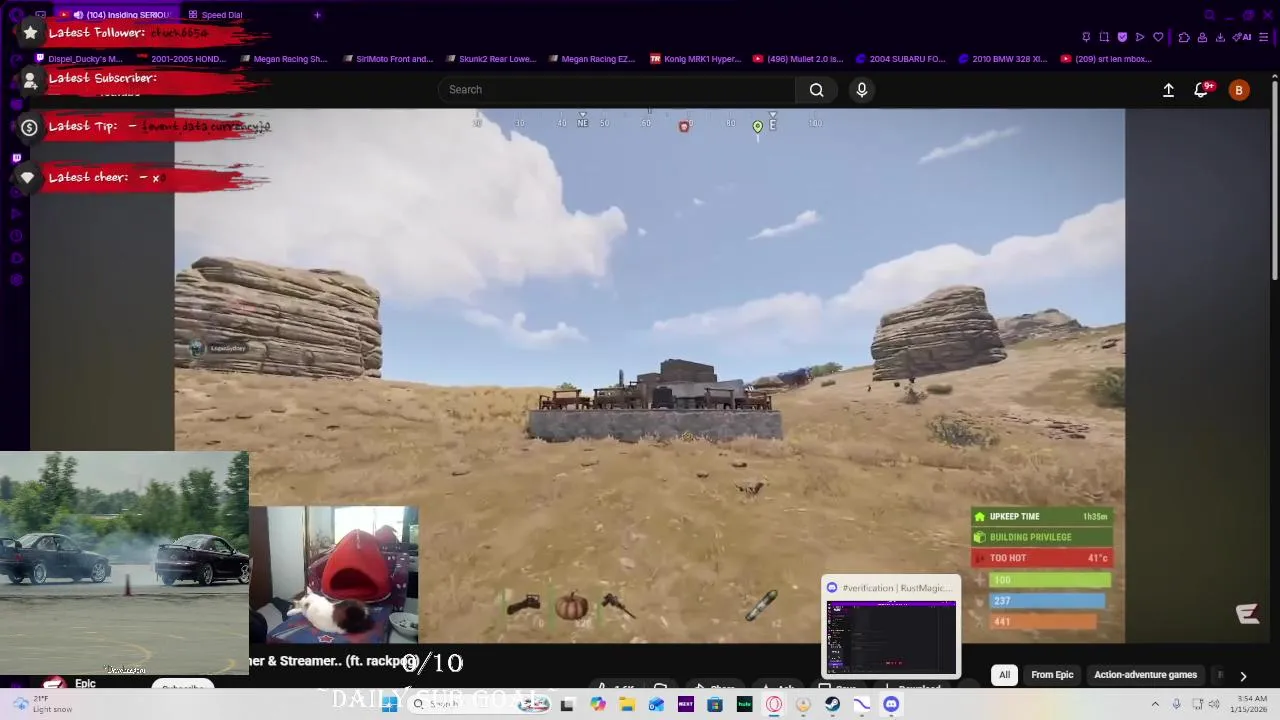
Task: Open a new browser tab with plus
Action: [317, 15]
